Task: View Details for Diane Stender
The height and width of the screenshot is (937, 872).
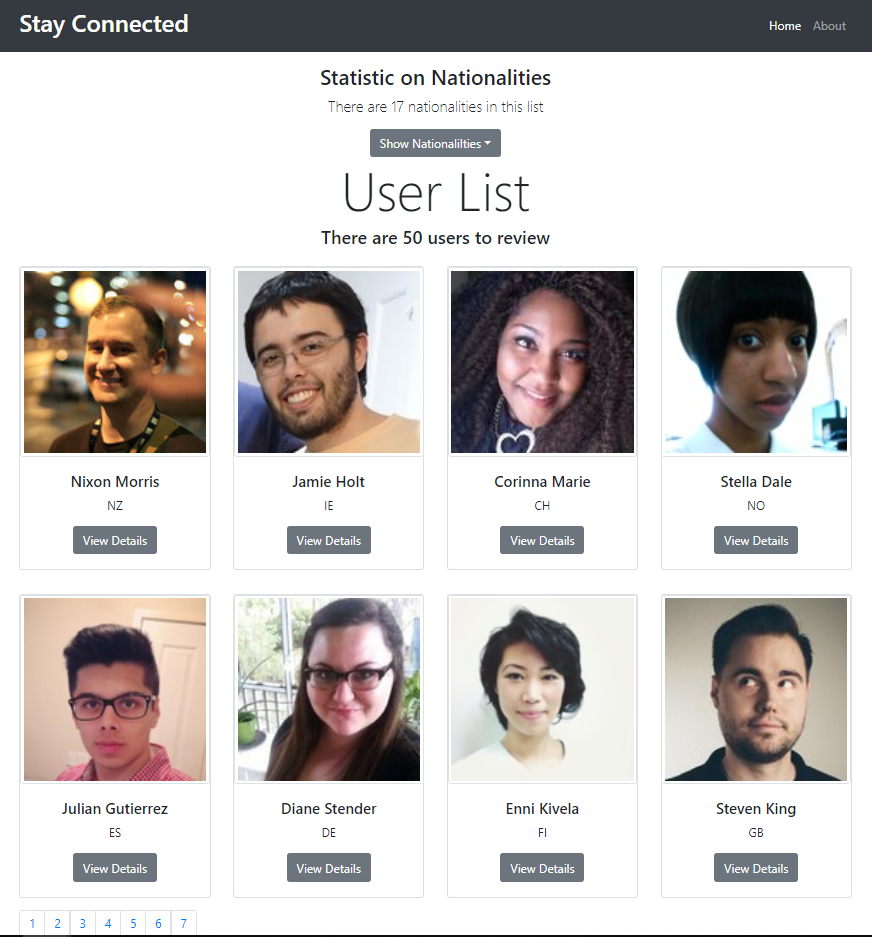Action: pyautogui.click(x=328, y=868)
